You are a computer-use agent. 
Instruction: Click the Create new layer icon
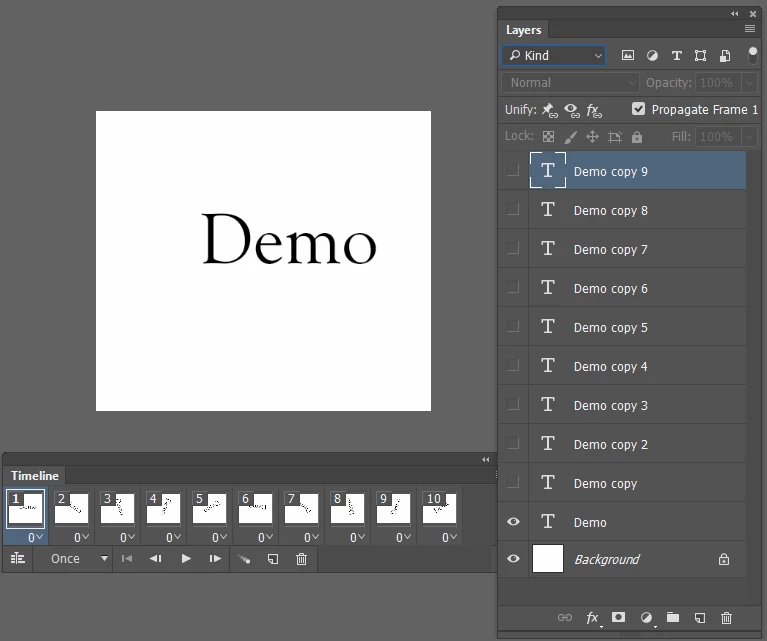click(700, 618)
